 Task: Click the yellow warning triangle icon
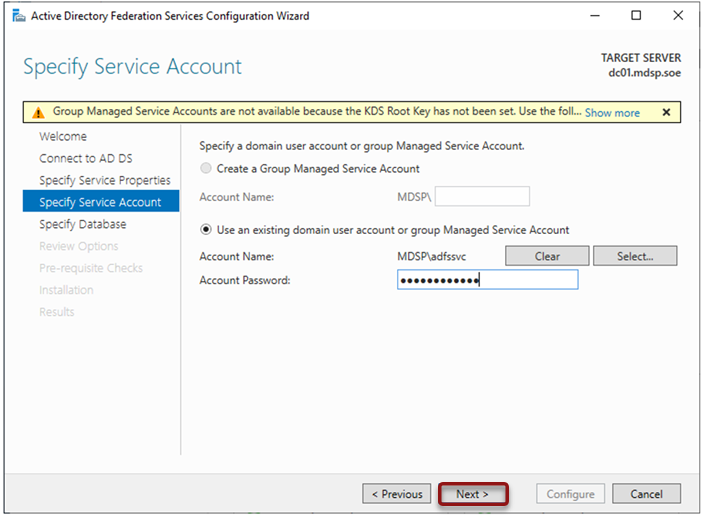(38, 113)
